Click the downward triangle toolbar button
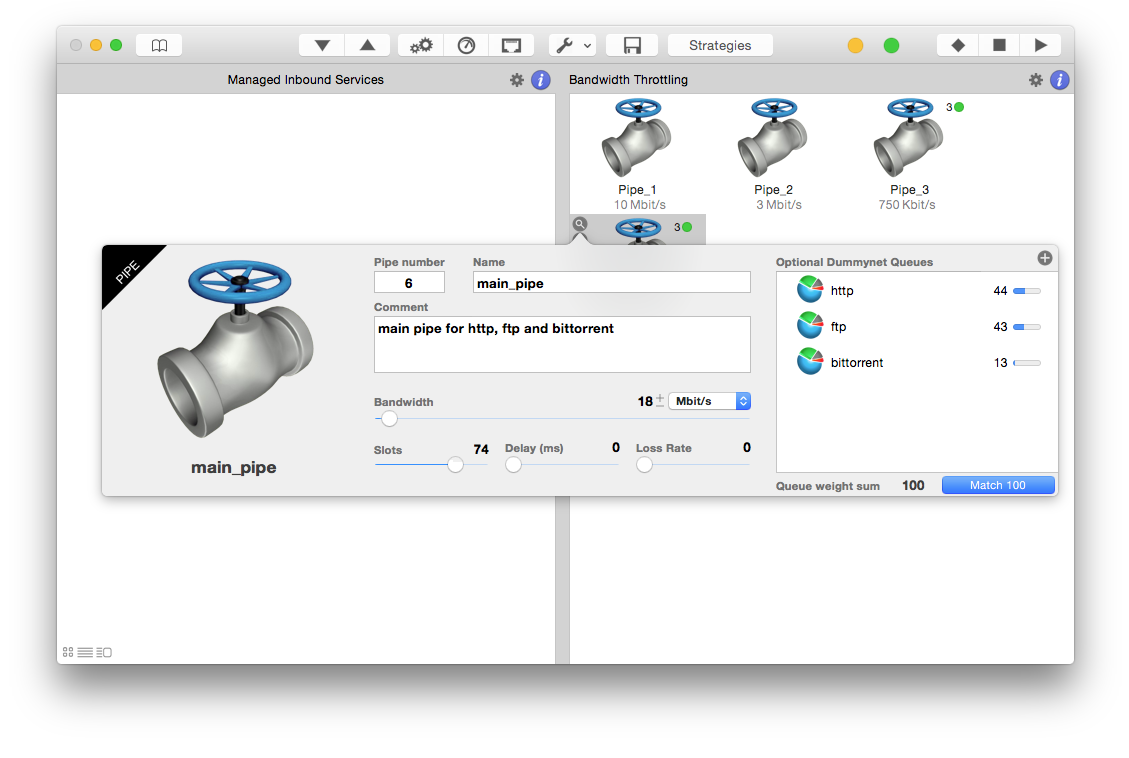Screen dimensions: 1129x758 pyautogui.click(x=322, y=45)
